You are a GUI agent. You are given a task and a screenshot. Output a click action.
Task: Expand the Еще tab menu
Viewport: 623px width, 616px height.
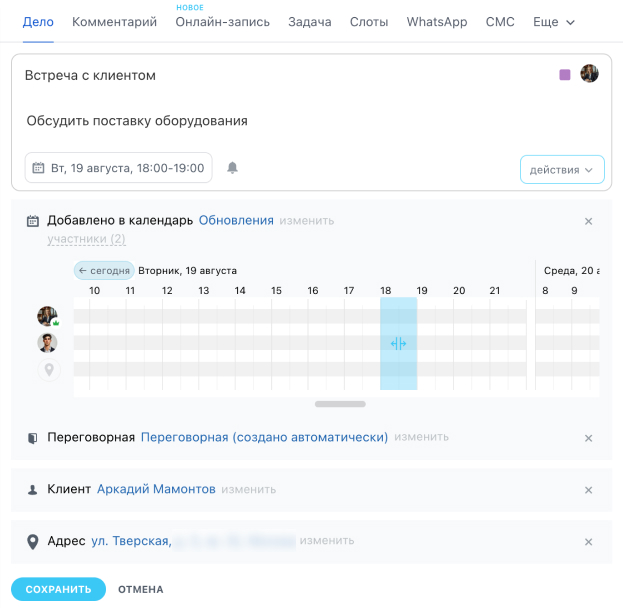tap(554, 22)
